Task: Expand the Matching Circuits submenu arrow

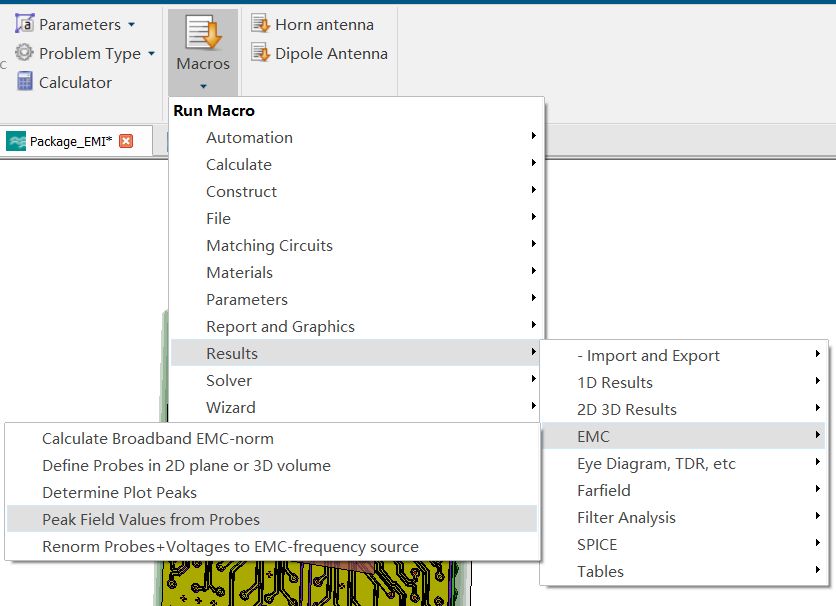Action: click(533, 244)
